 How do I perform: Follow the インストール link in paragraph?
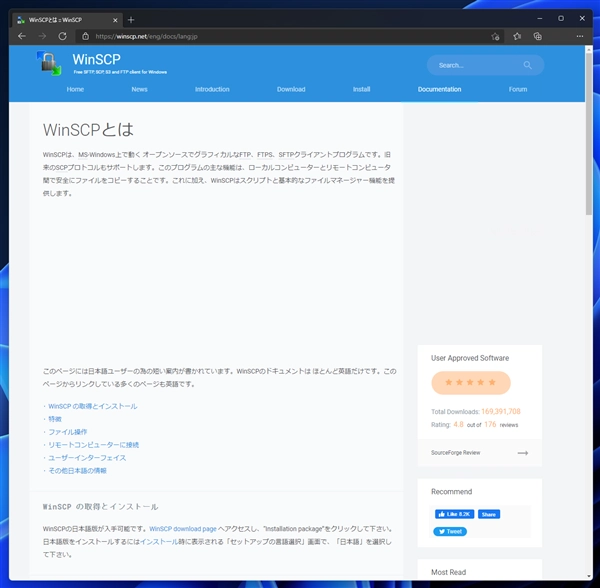[159, 542]
